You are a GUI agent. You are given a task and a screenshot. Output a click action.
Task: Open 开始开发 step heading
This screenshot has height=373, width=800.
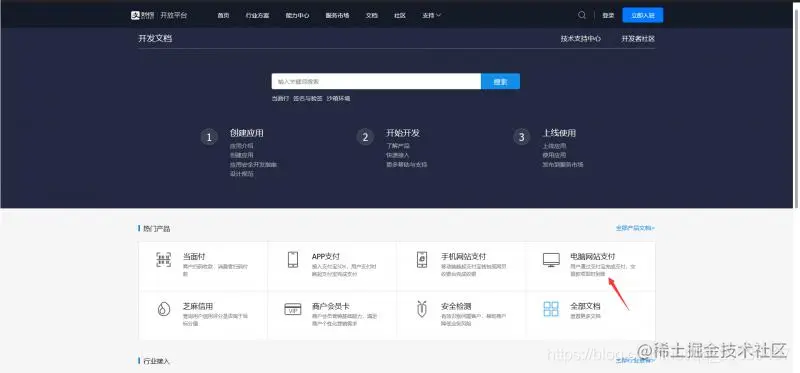403,133
